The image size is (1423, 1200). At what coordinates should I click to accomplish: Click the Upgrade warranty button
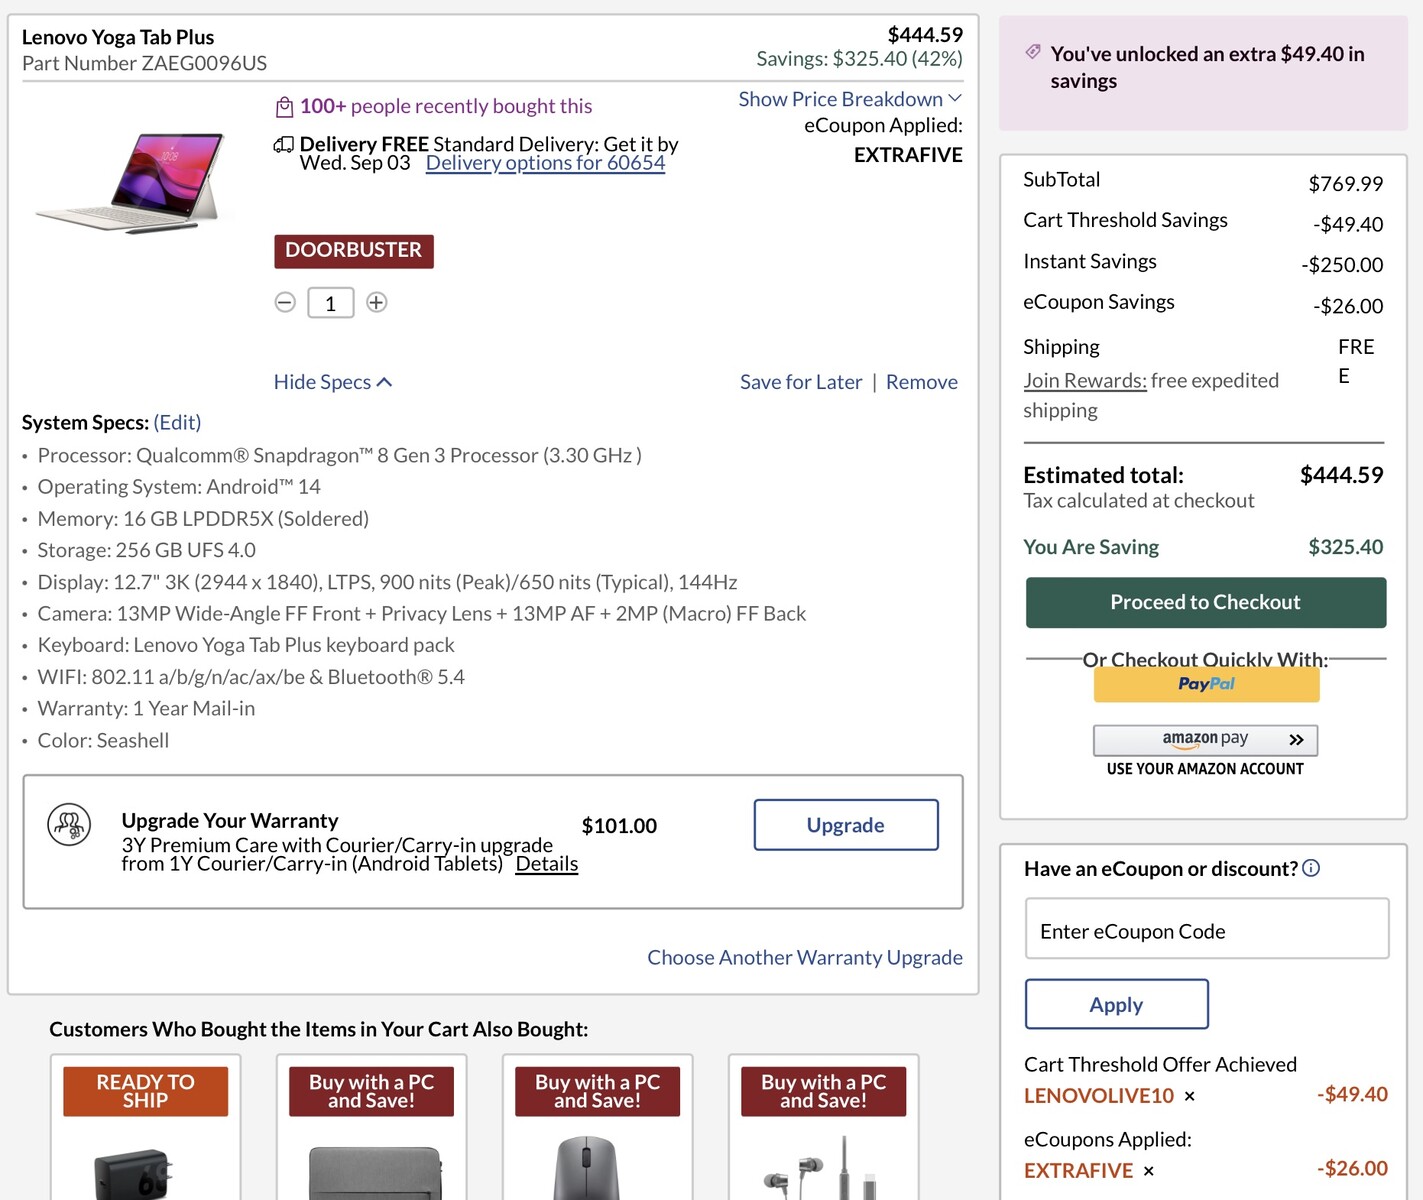tap(846, 825)
